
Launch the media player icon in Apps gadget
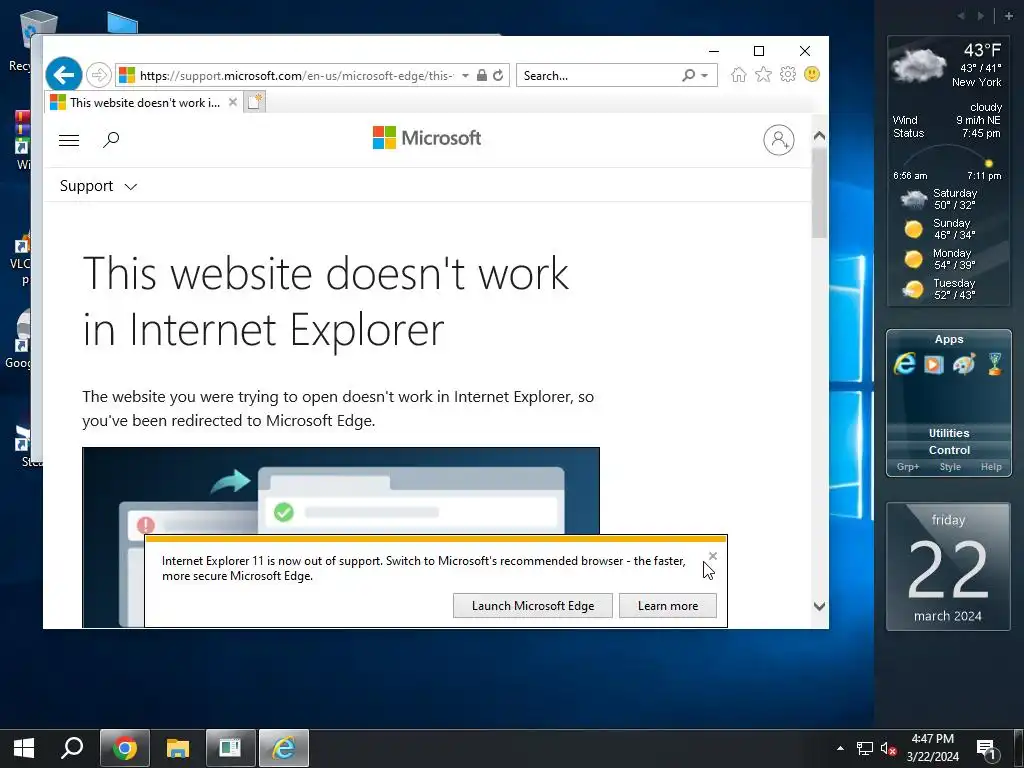click(x=934, y=364)
